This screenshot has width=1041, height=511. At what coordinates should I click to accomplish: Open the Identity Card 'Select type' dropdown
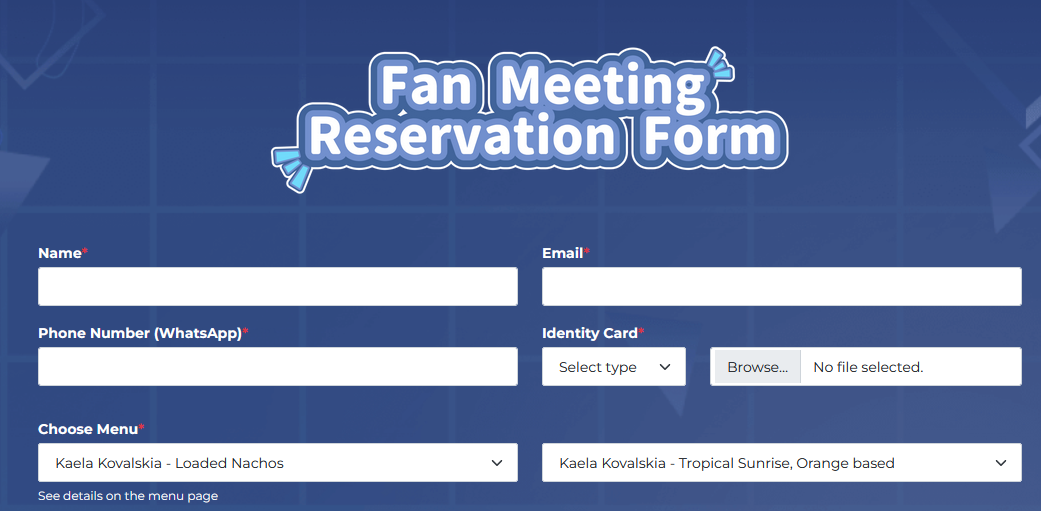tap(613, 366)
